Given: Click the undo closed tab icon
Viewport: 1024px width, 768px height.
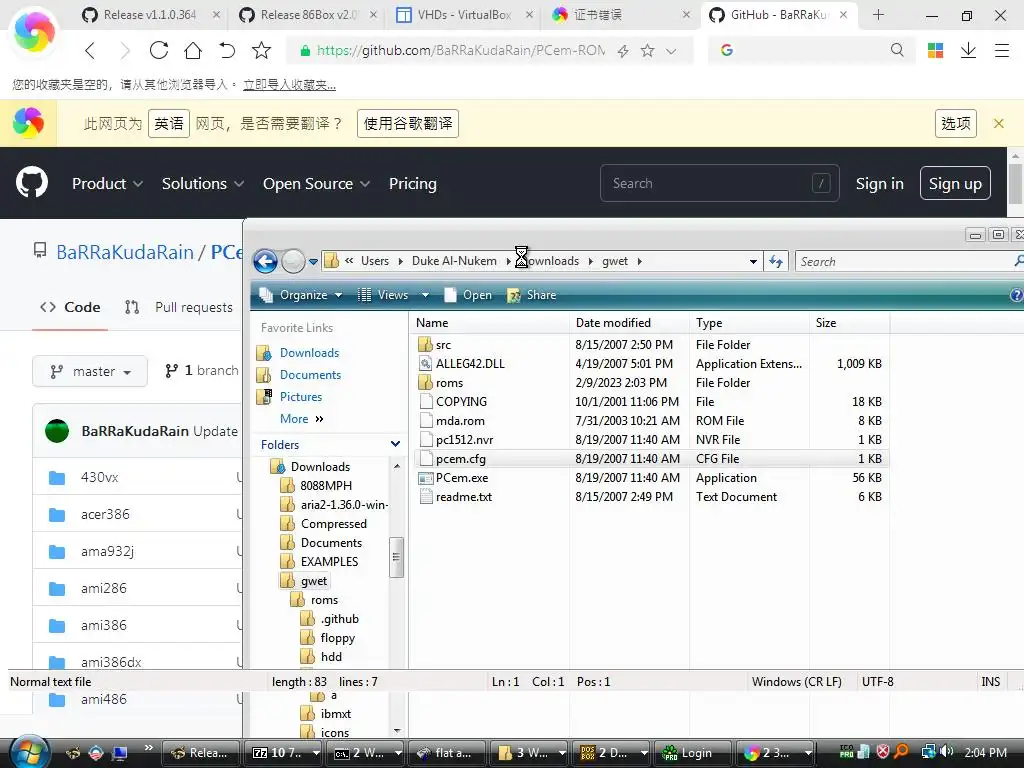Looking at the screenshot, I should (227, 50).
